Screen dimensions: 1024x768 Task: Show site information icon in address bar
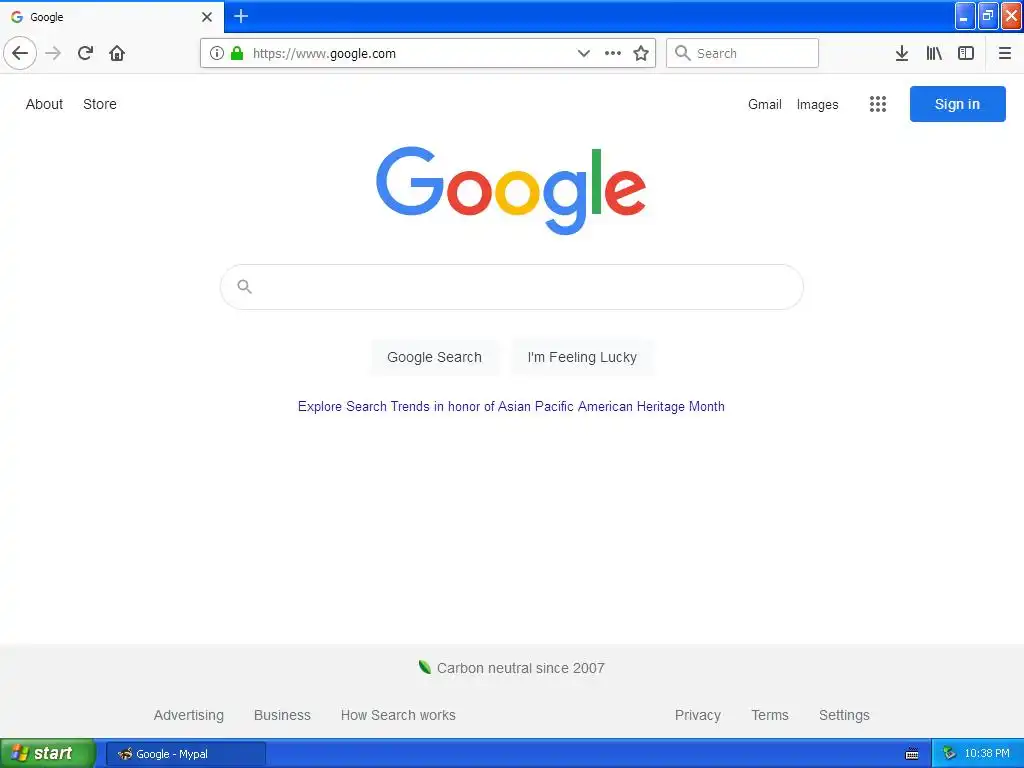point(216,53)
